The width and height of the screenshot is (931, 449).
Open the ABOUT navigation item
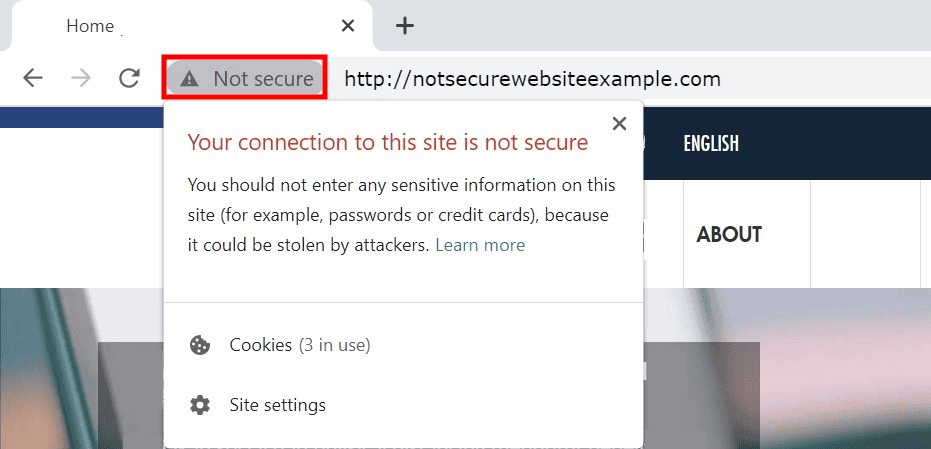(x=729, y=235)
